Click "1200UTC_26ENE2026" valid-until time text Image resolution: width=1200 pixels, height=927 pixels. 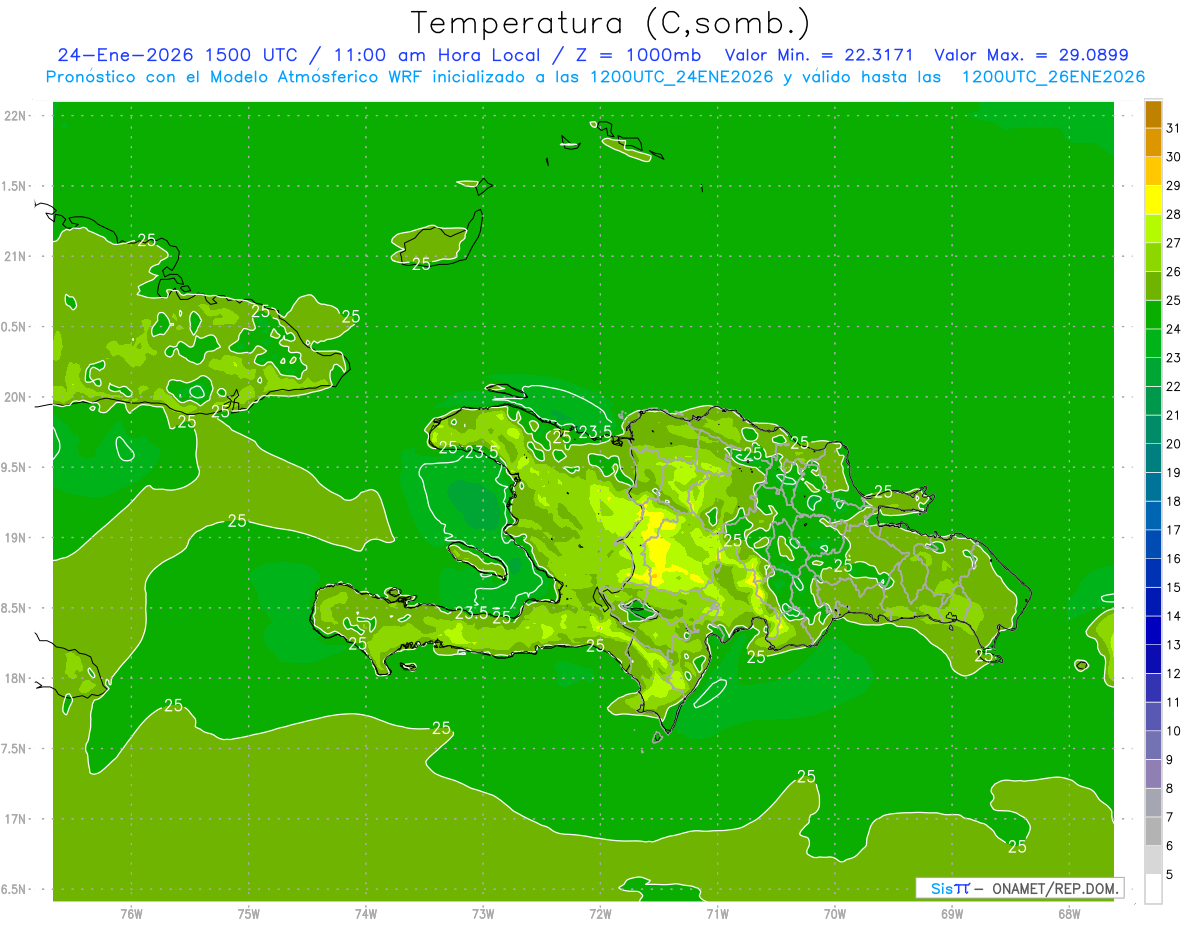[1053, 77]
